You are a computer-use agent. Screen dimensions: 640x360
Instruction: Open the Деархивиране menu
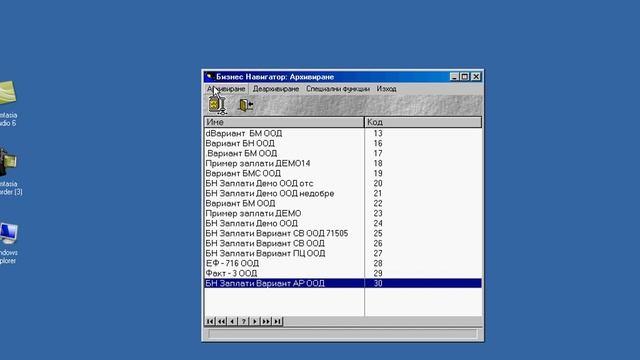276,89
